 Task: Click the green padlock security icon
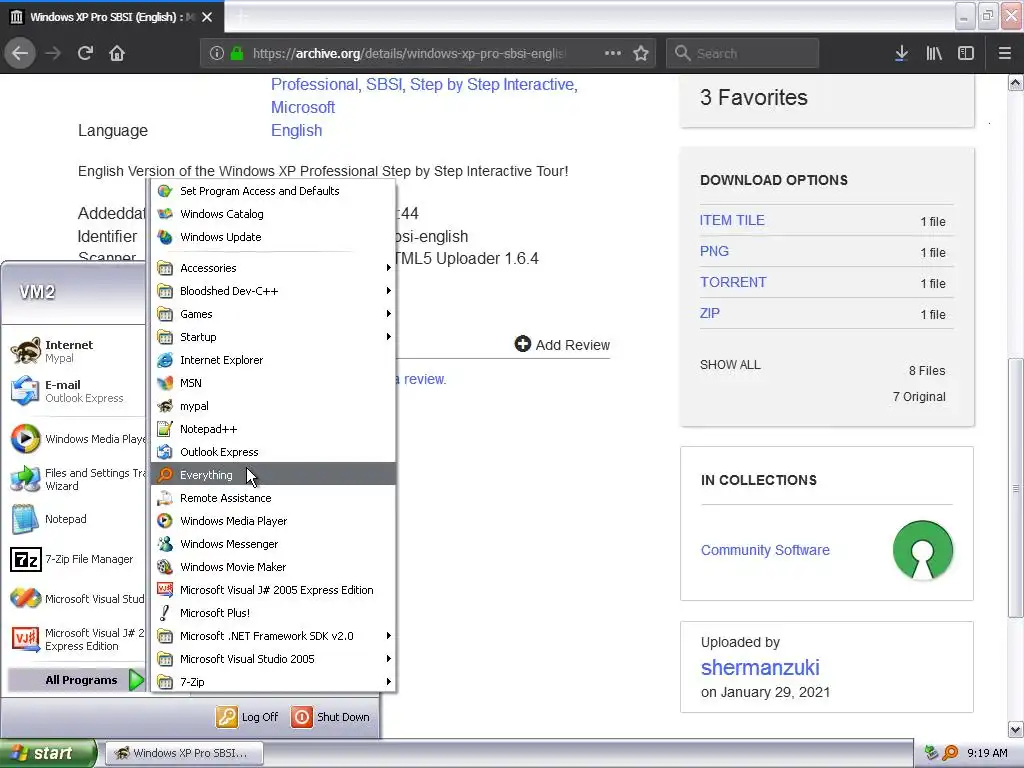tap(237, 53)
